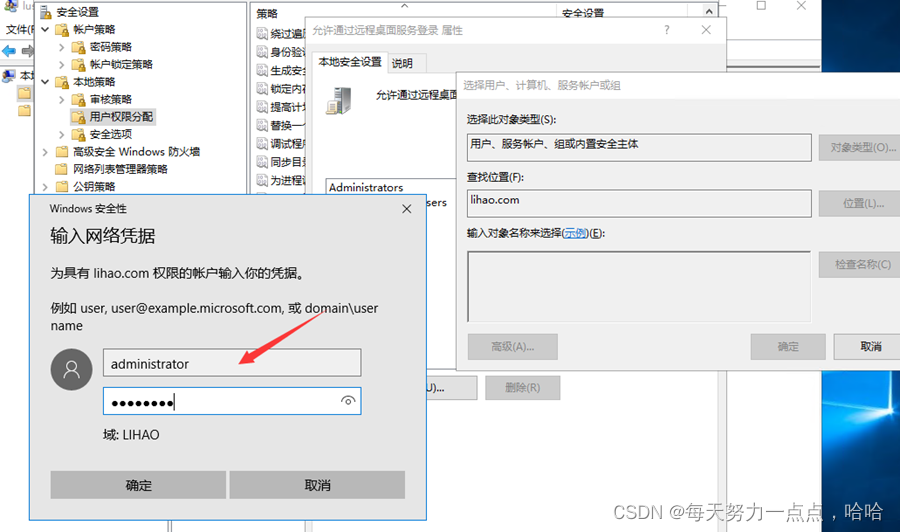Click help question mark in properties dialog
900x532 pixels.
tap(666, 30)
